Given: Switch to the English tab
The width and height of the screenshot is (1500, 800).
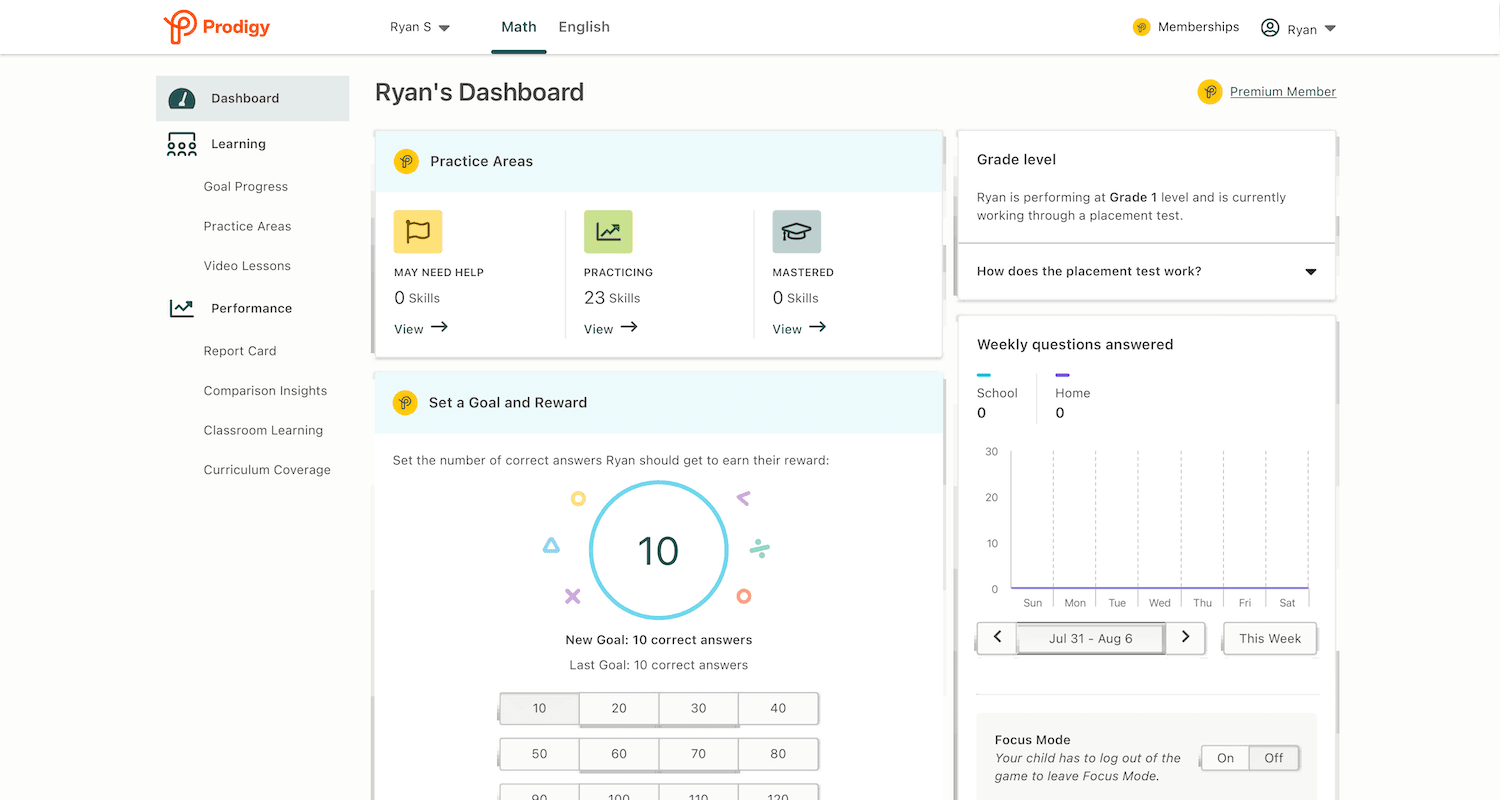Looking at the screenshot, I should (584, 27).
